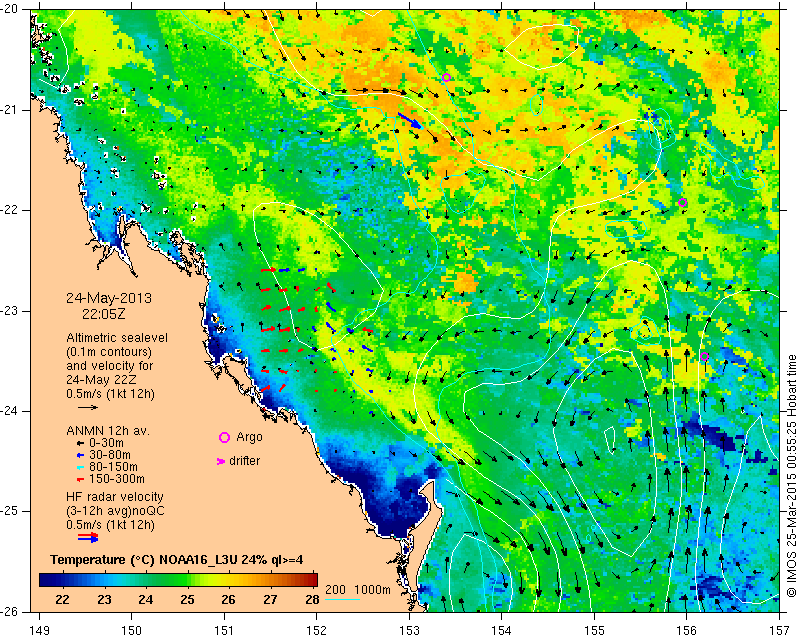The height and width of the screenshot is (640, 800).
Task: Click longitude axis label 155
Action: (x=594, y=631)
